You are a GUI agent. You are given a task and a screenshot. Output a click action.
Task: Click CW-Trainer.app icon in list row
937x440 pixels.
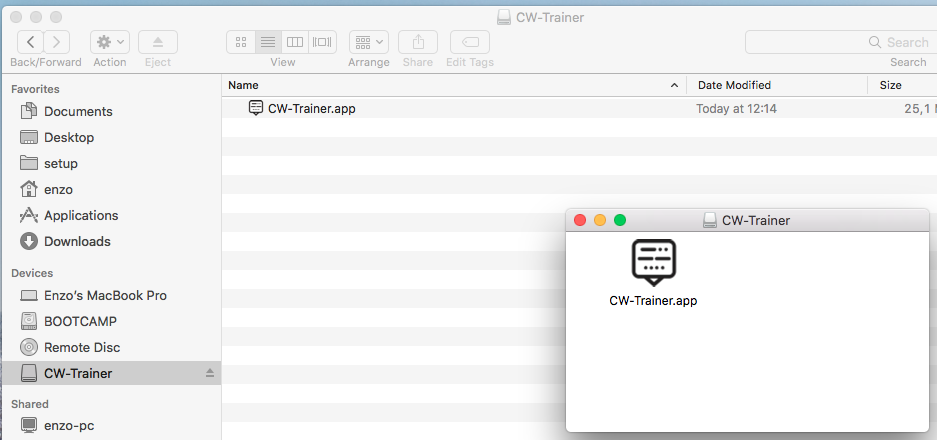256,108
